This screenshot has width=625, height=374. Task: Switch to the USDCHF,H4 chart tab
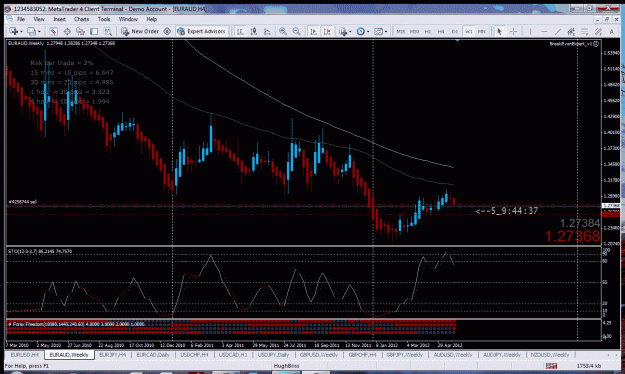point(195,354)
